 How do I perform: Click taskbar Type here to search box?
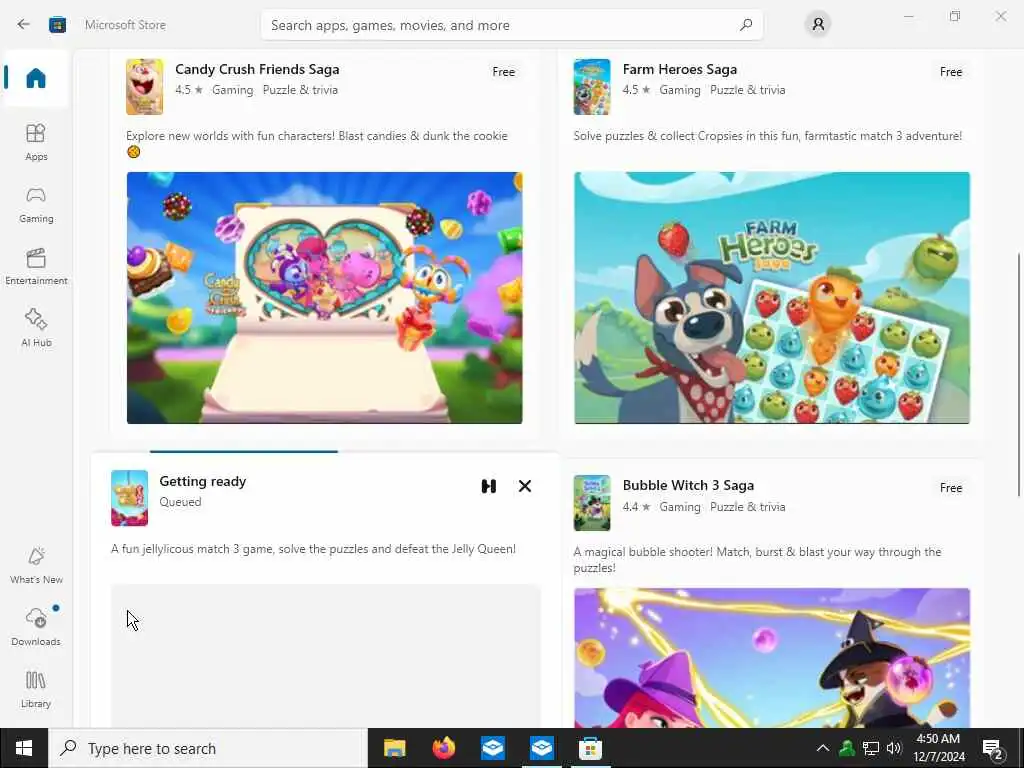click(x=209, y=748)
